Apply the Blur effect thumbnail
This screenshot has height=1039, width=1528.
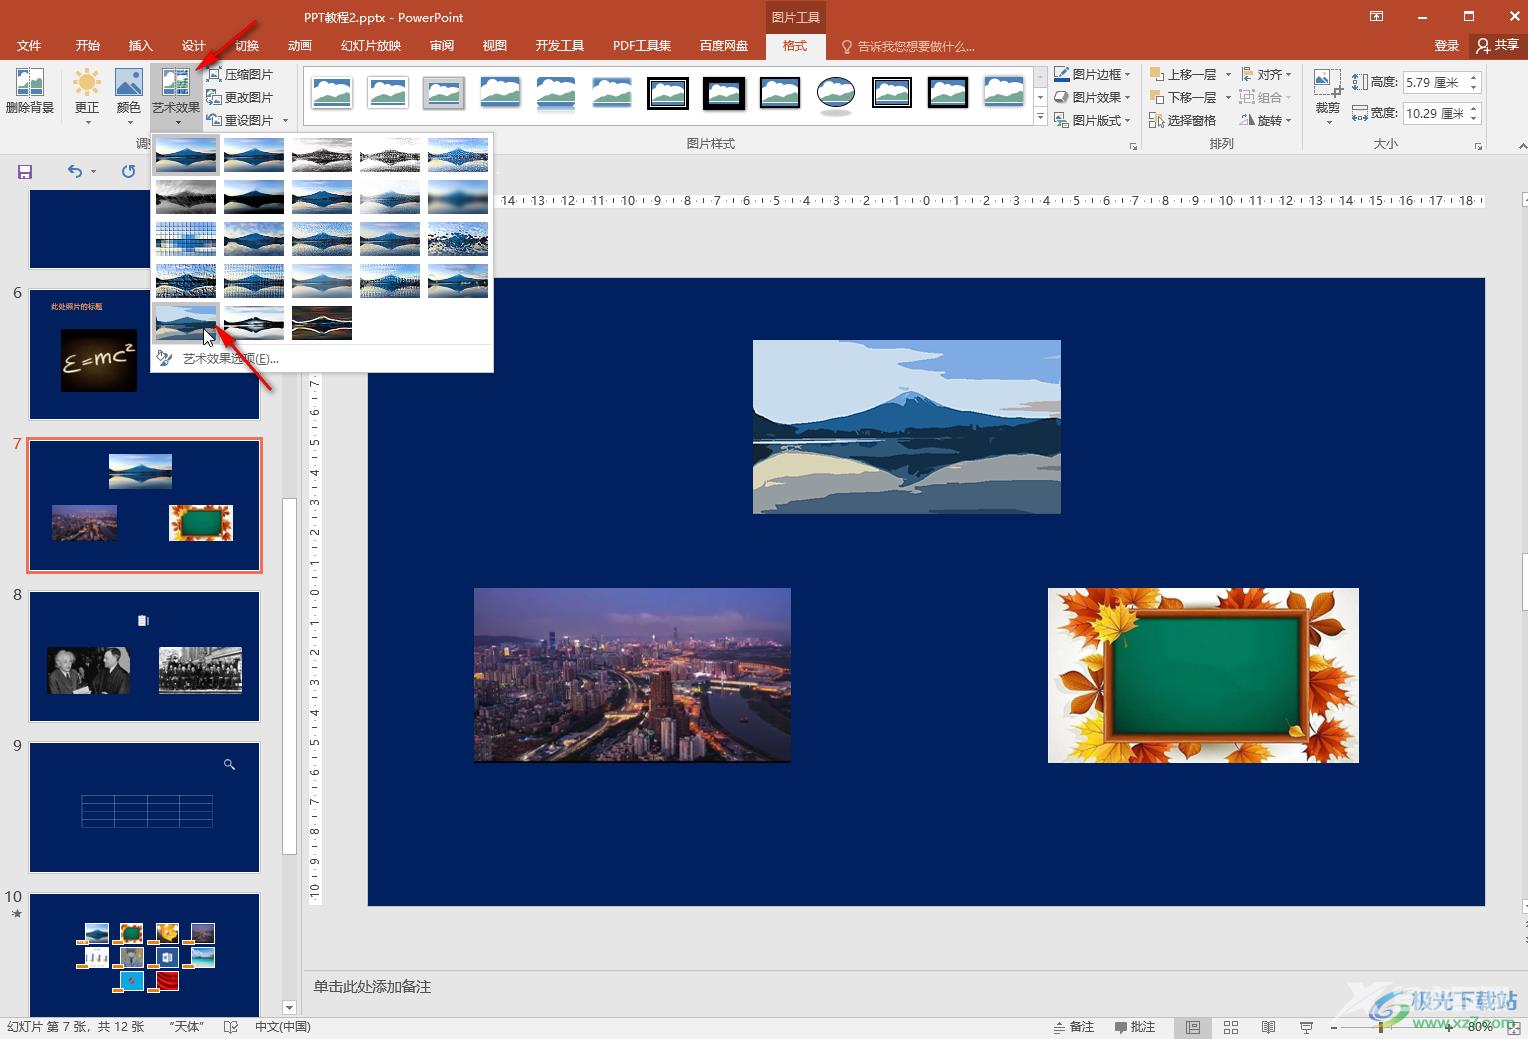pyautogui.click(x=458, y=197)
